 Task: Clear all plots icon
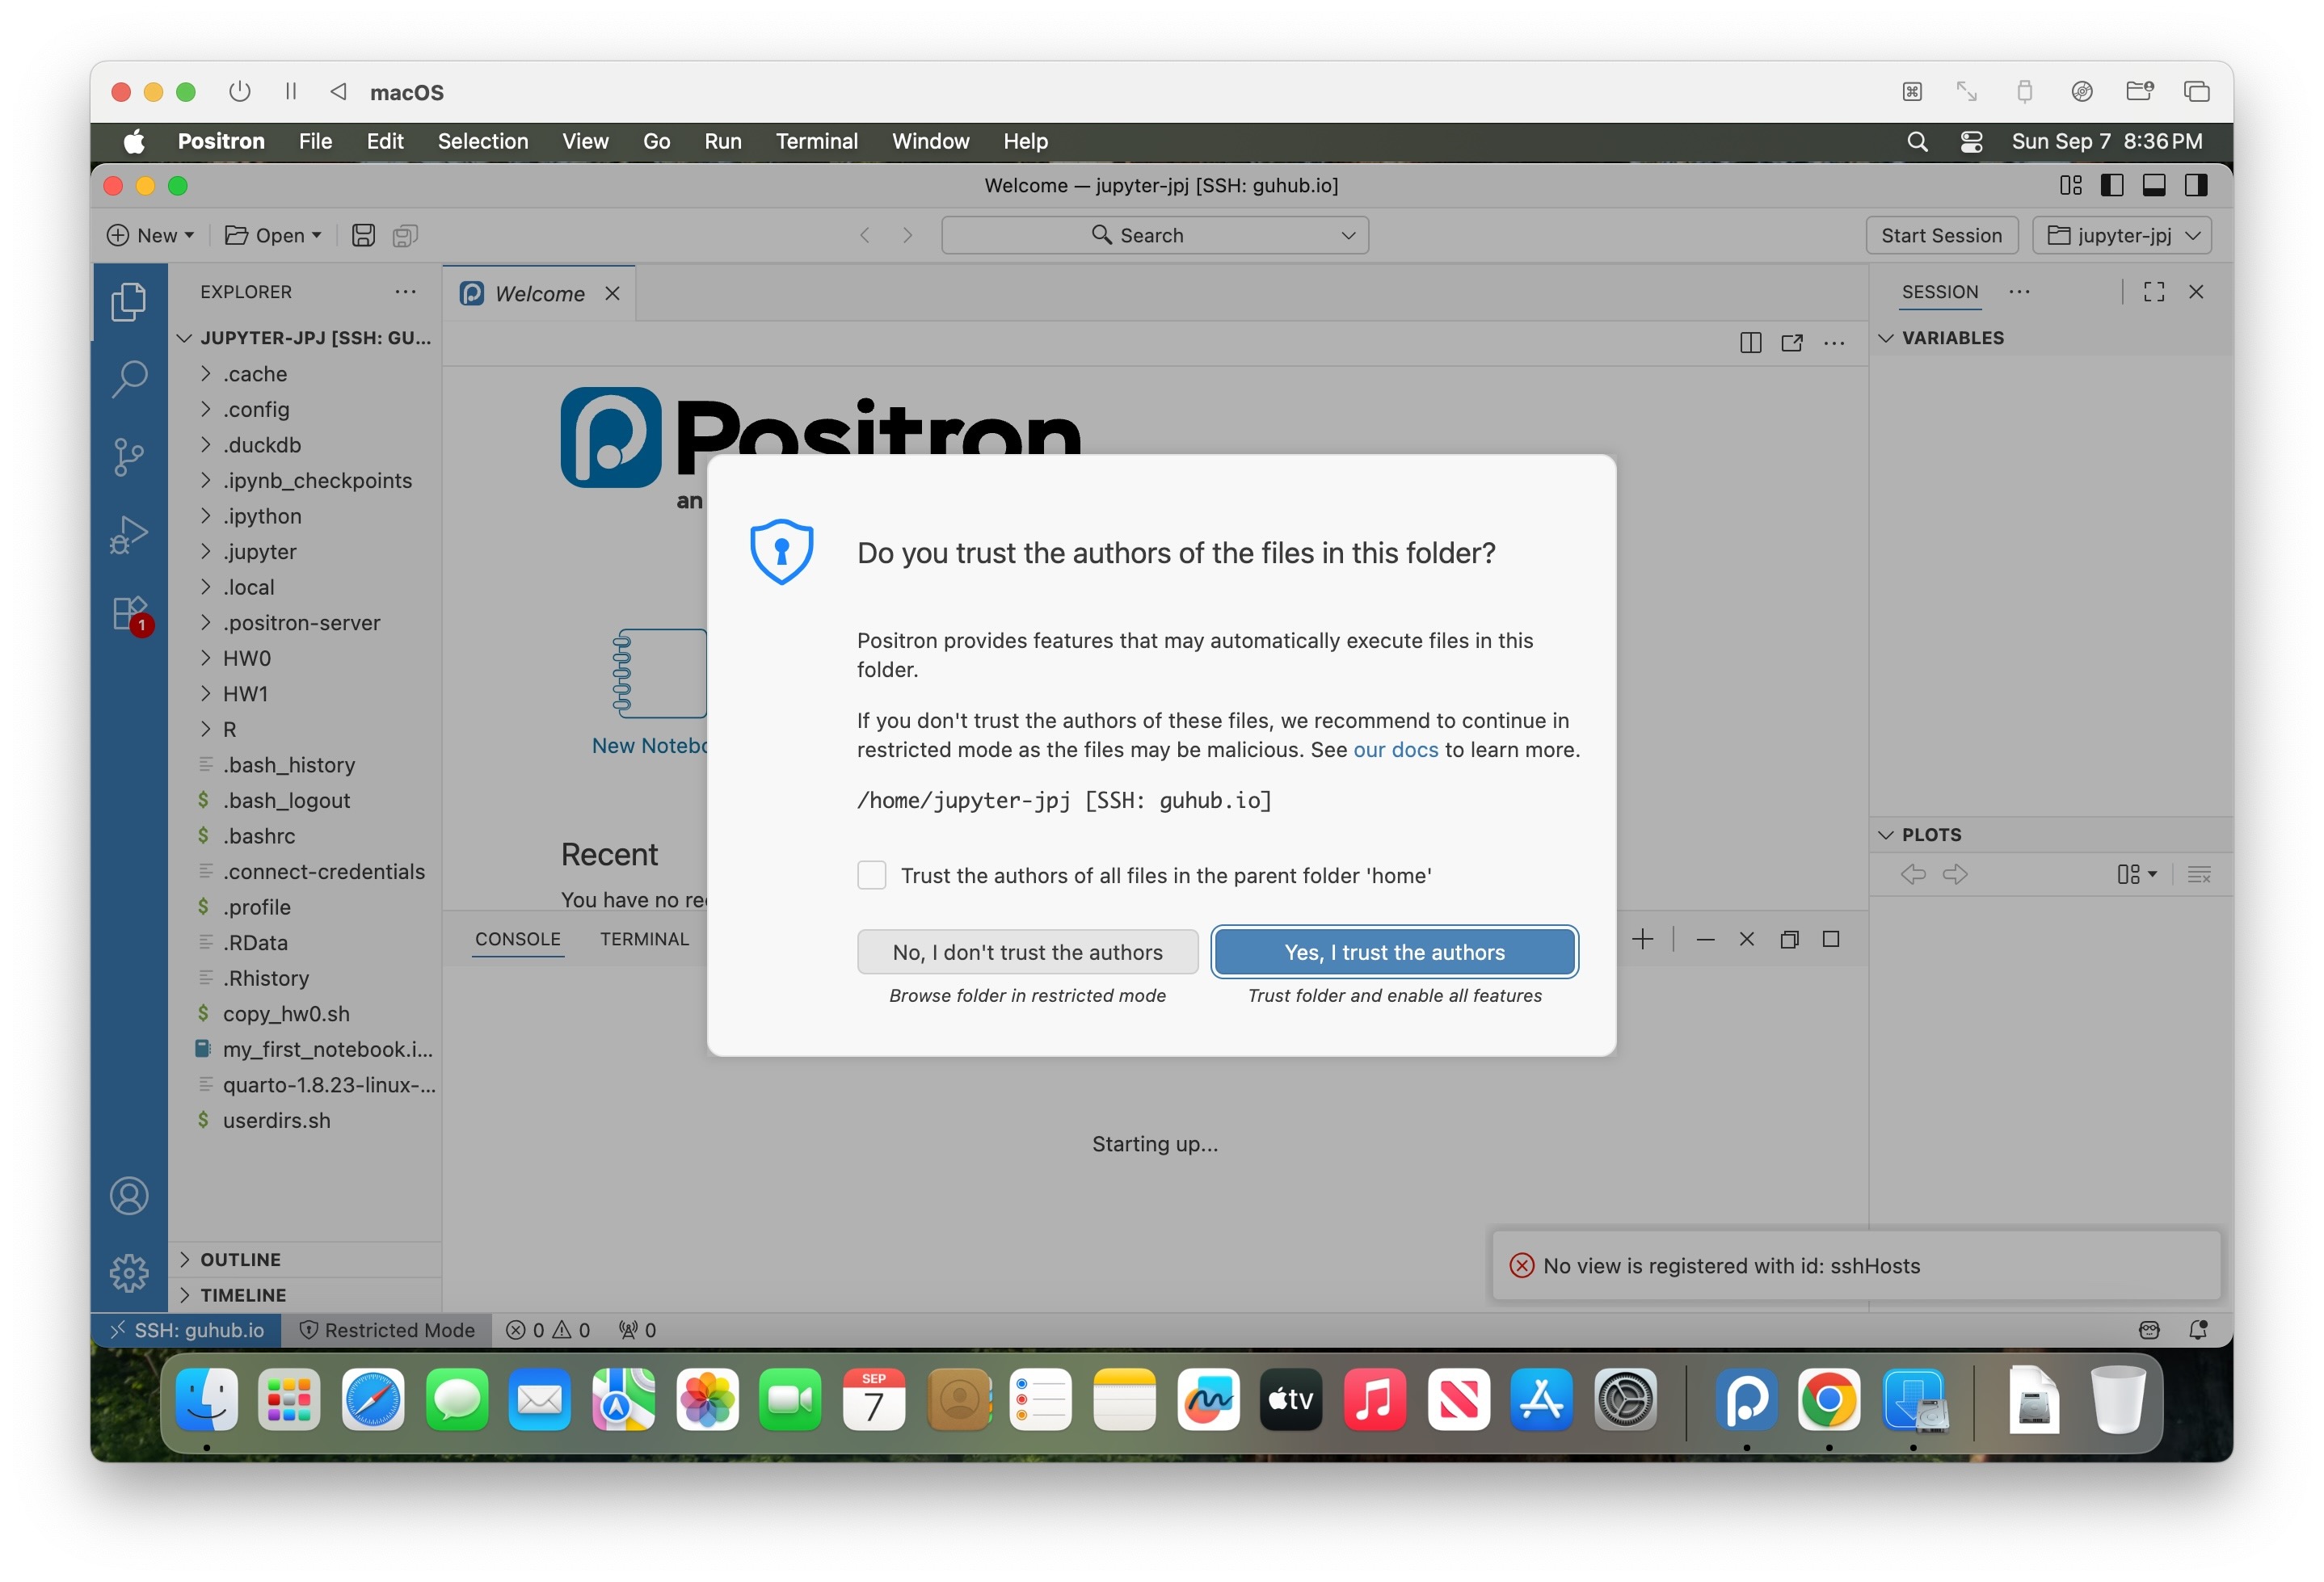(x=2199, y=874)
